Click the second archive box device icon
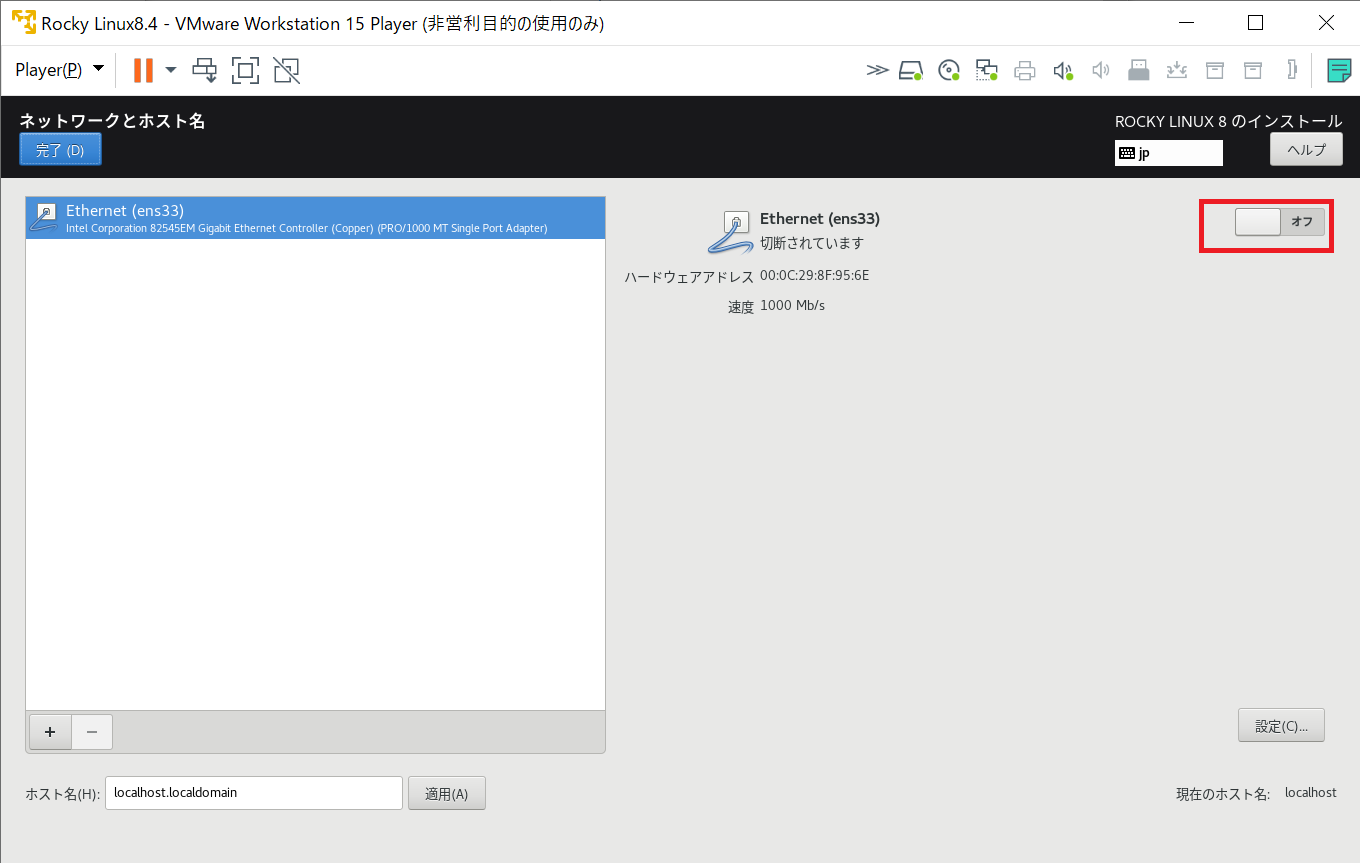The image size is (1360, 863). point(1253,70)
